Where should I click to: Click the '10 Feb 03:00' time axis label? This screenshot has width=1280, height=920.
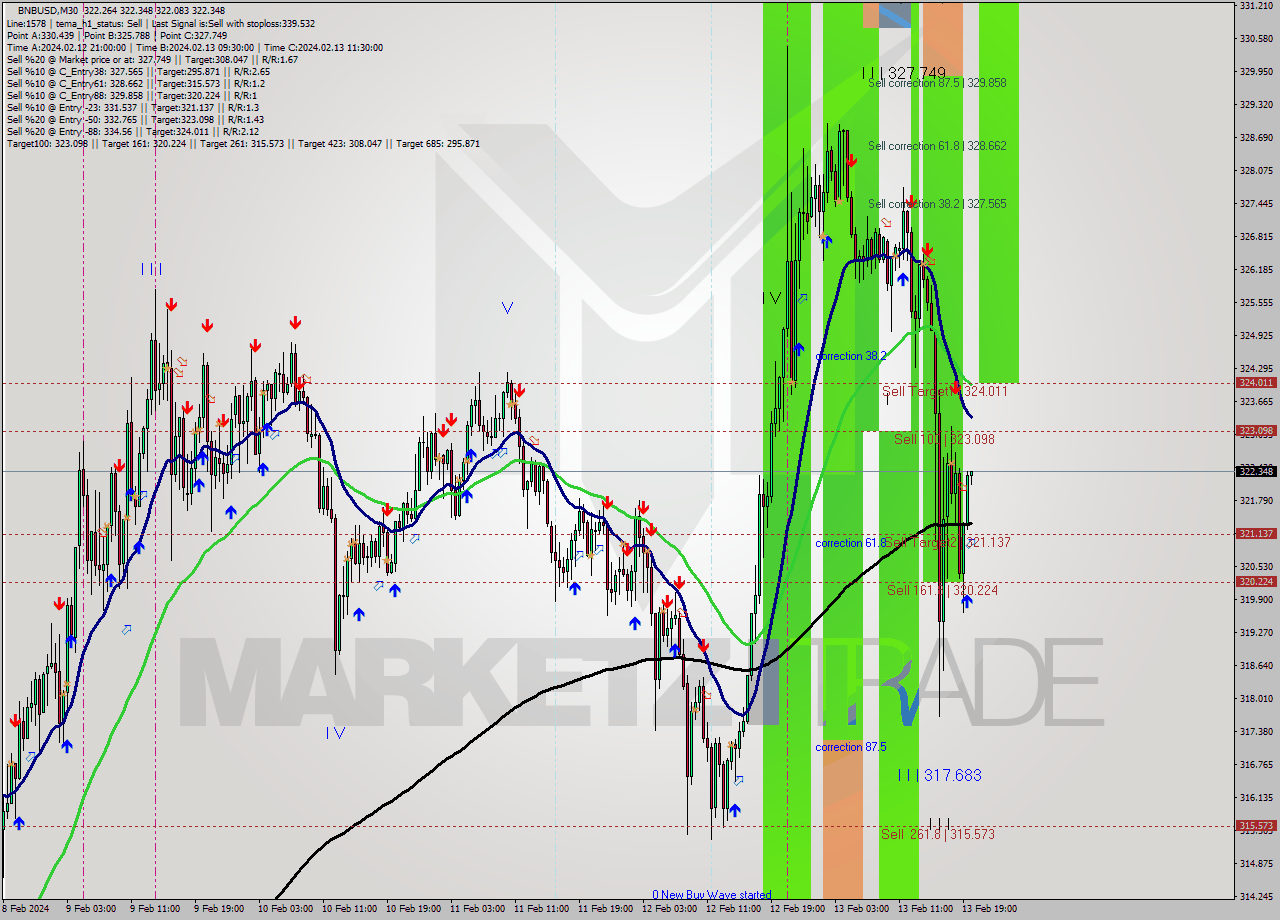click(285, 909)
